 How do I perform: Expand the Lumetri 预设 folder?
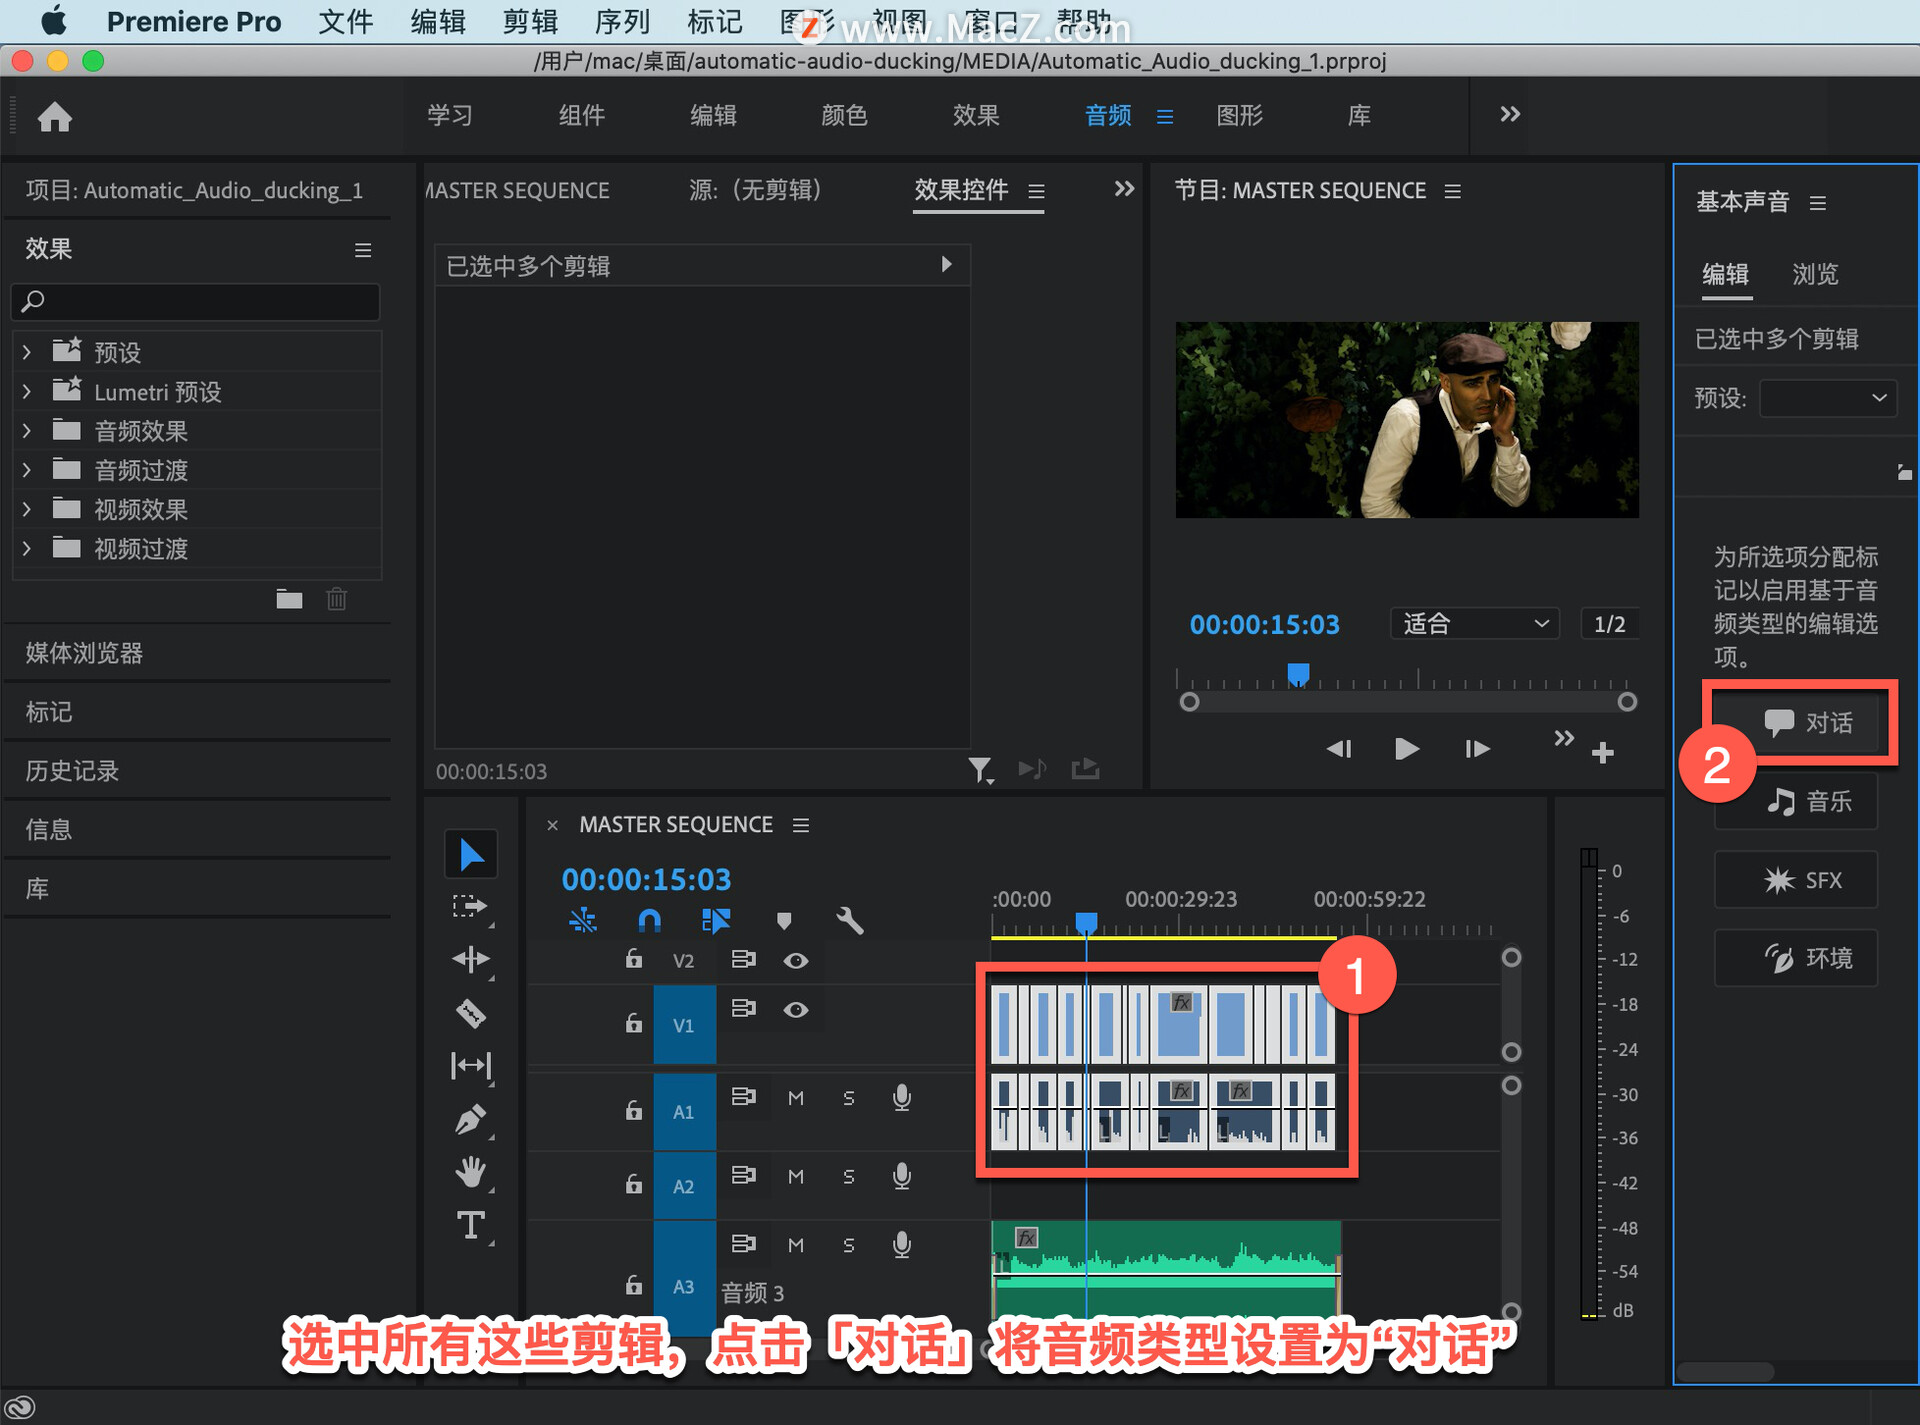27,391
